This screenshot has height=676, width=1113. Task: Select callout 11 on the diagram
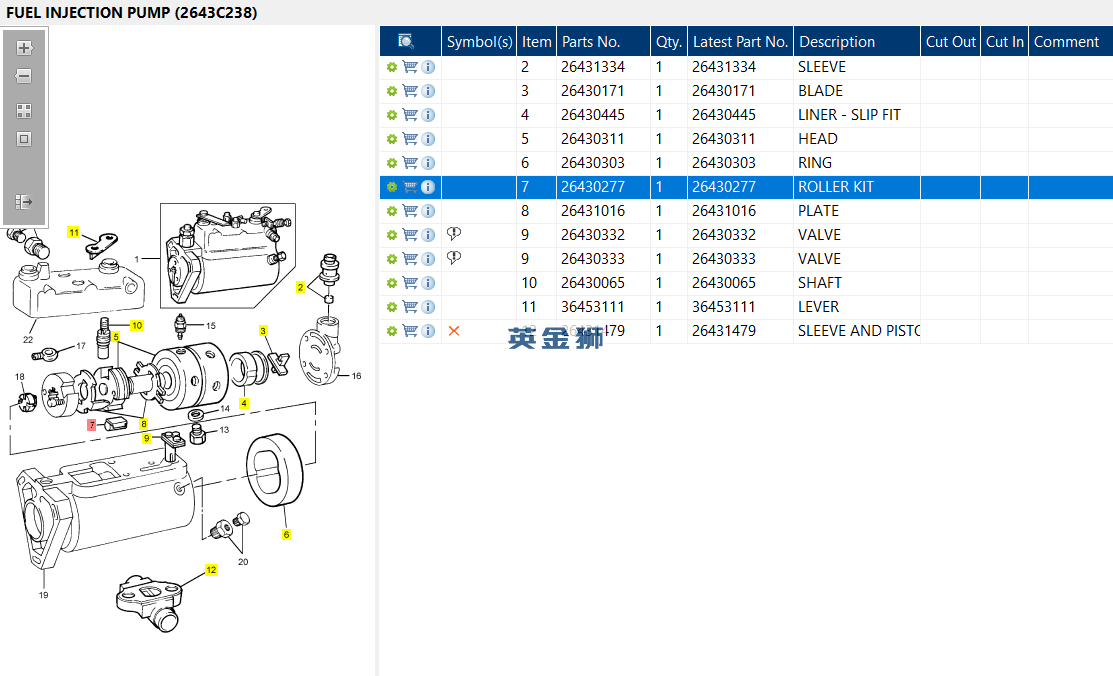click(x=74, y=232)
